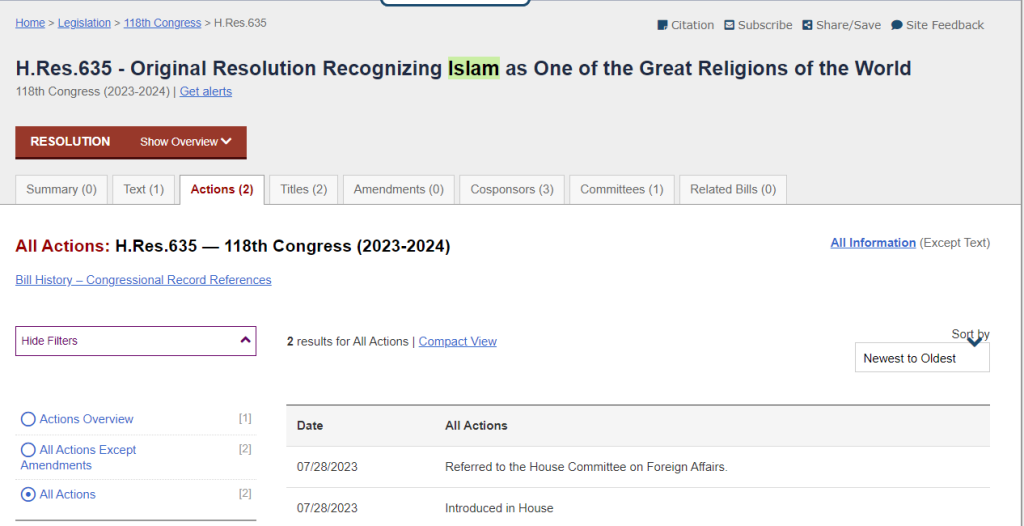Select the All Actions radio button
This screenshot has height=526, width=1024.
[28, 495]
